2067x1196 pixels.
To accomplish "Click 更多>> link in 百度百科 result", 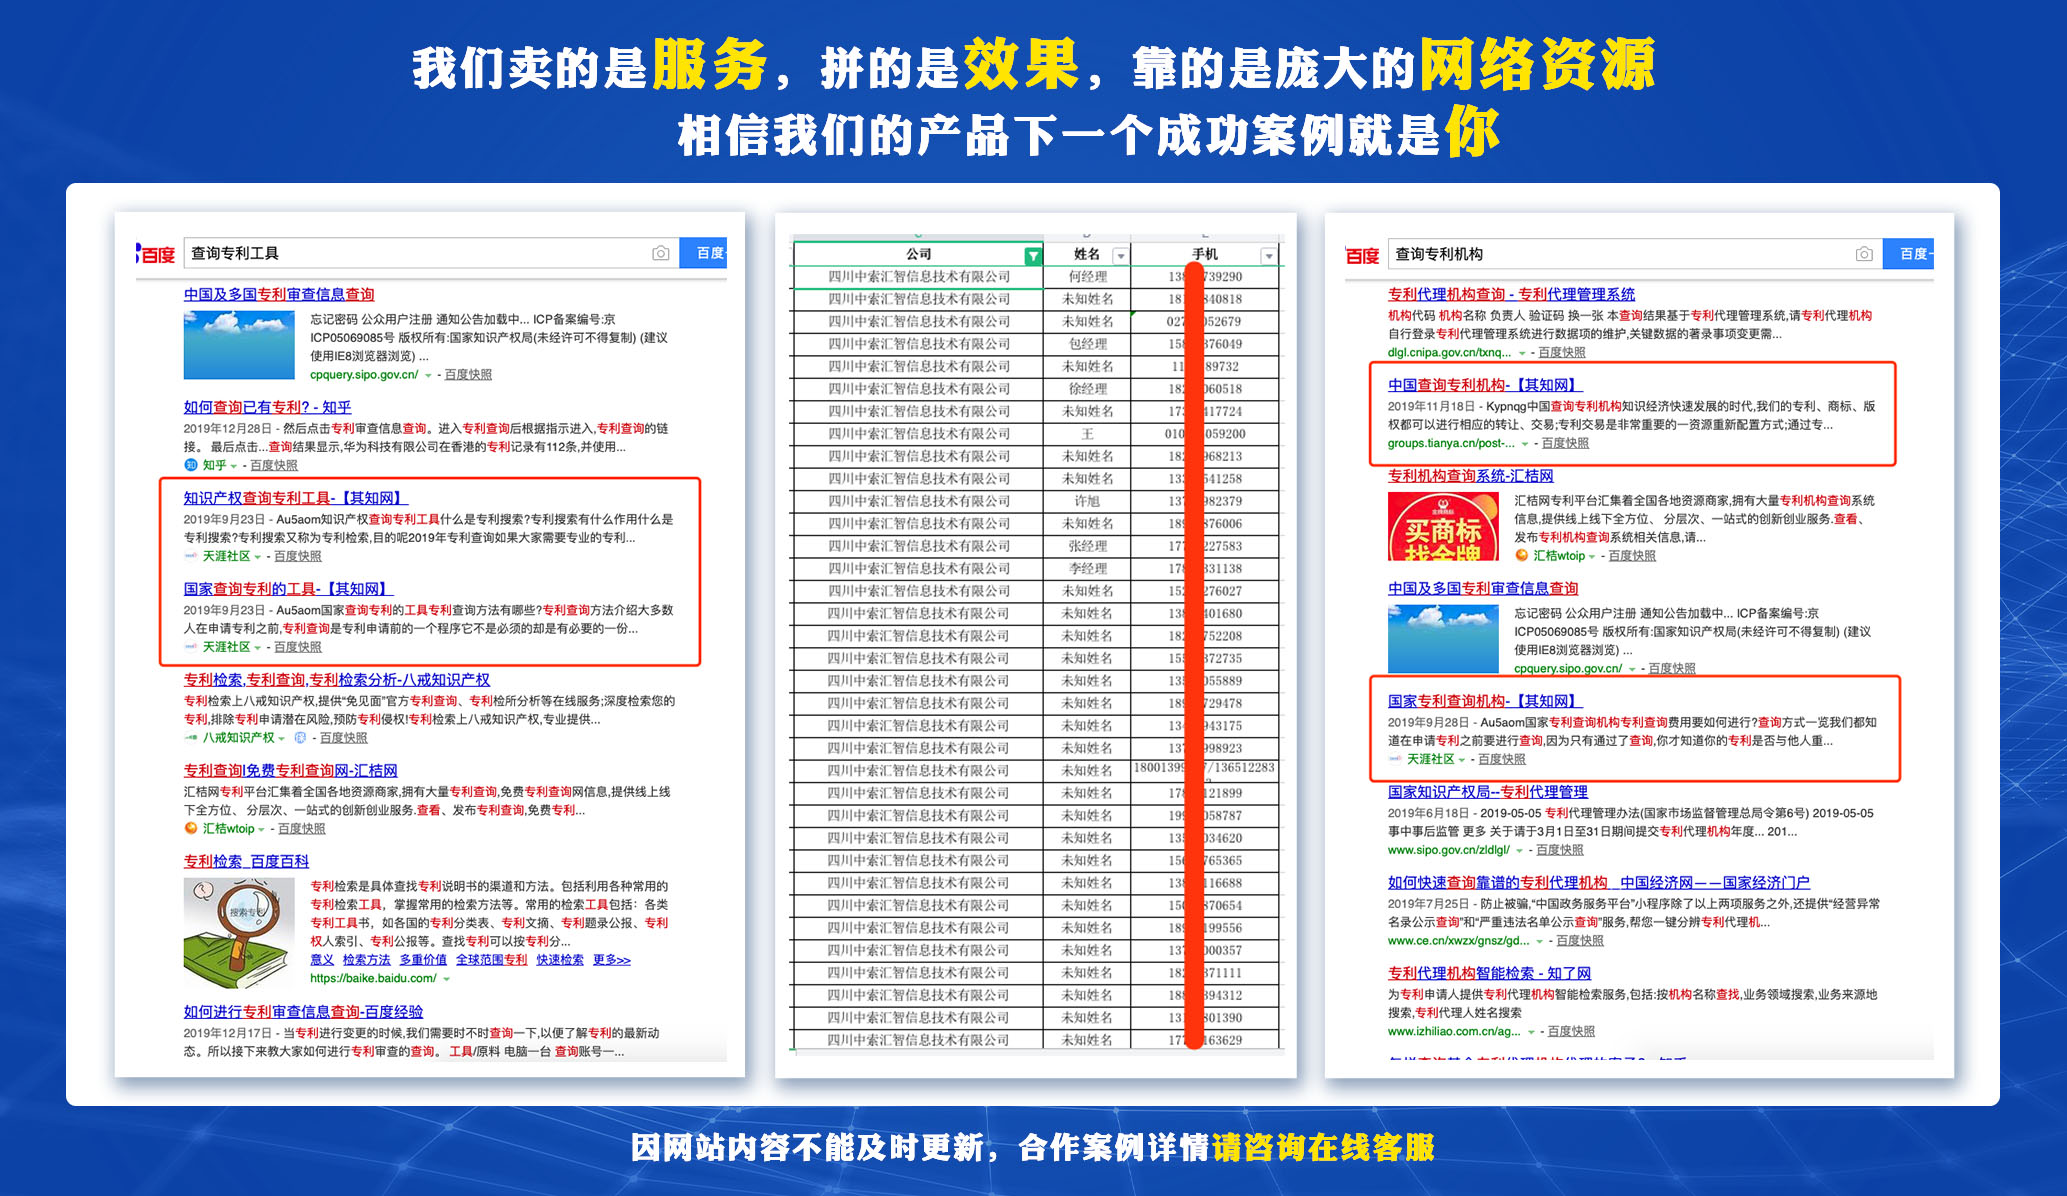I will tap(611, 960).
